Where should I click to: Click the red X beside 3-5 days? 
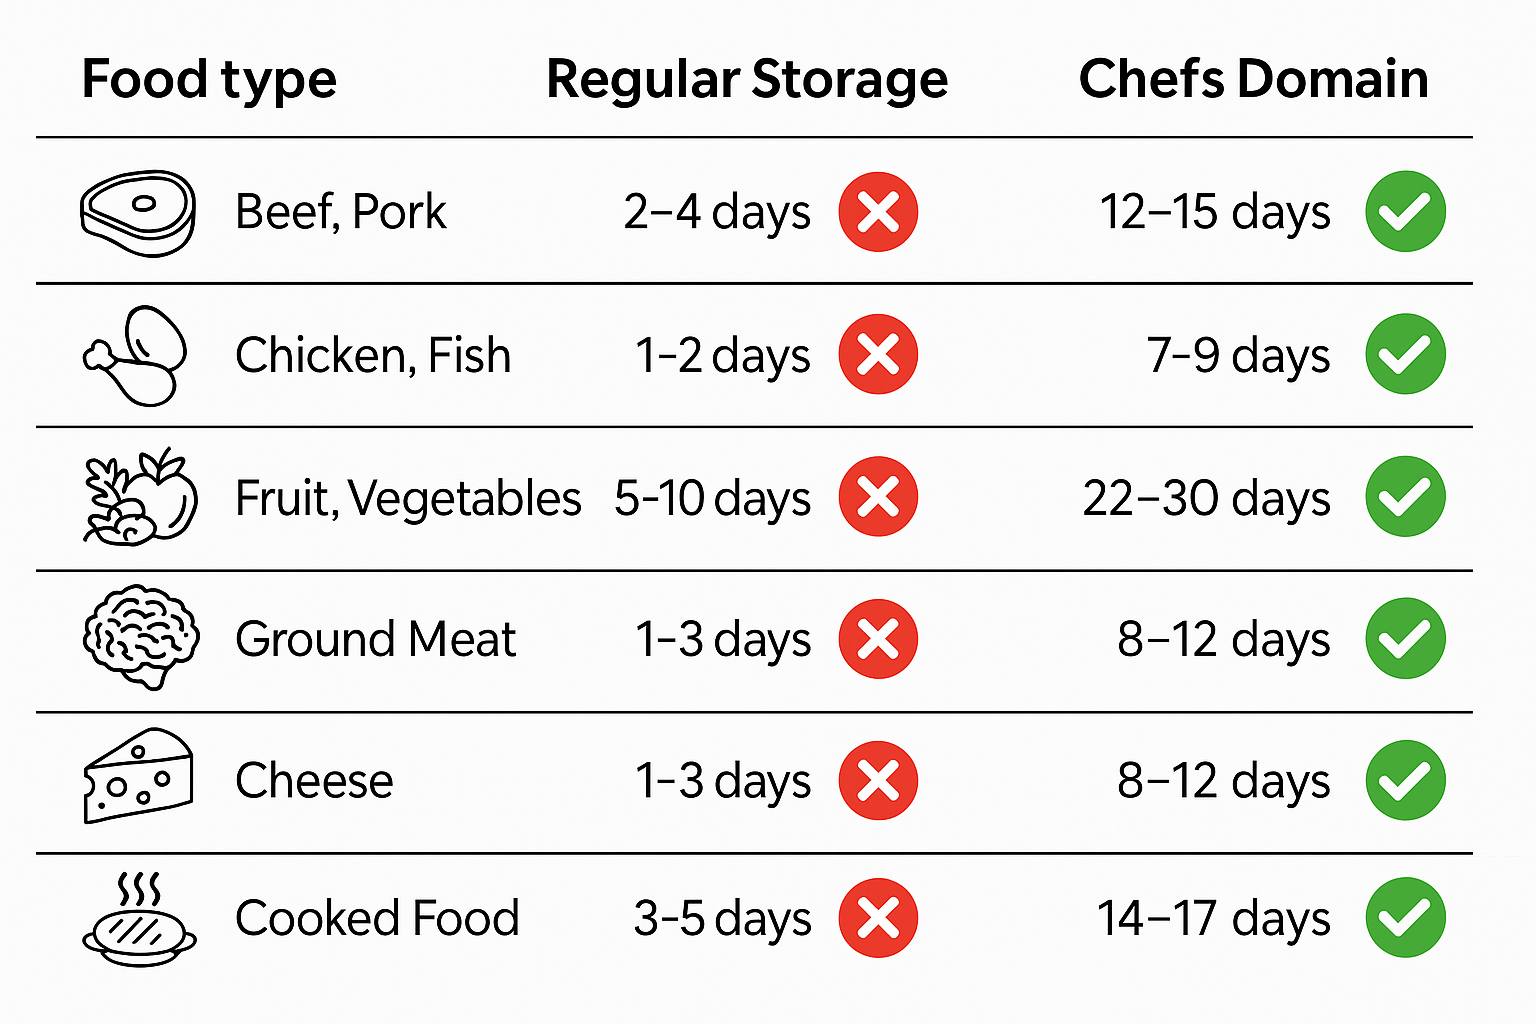(x=878, y=918)
